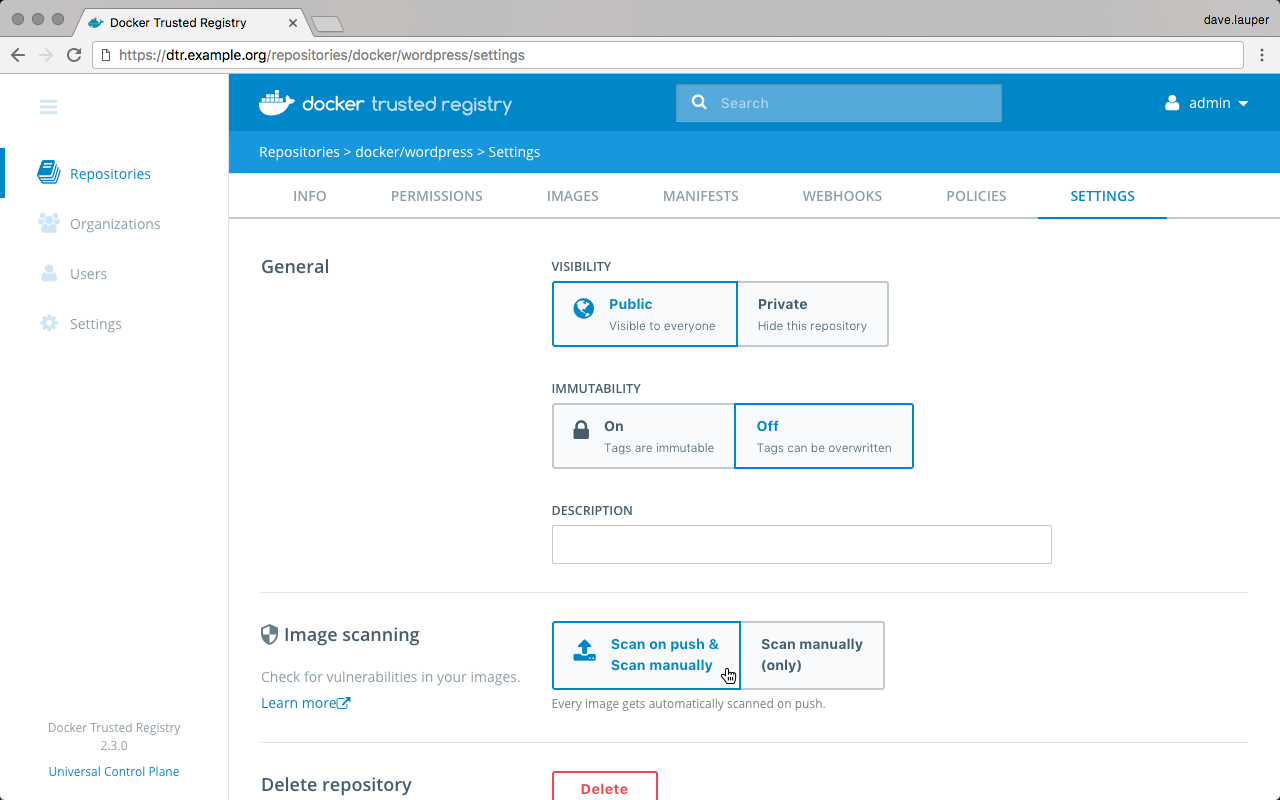
Task: Click the Repositories book icon
Action: (x=48, y=173)
